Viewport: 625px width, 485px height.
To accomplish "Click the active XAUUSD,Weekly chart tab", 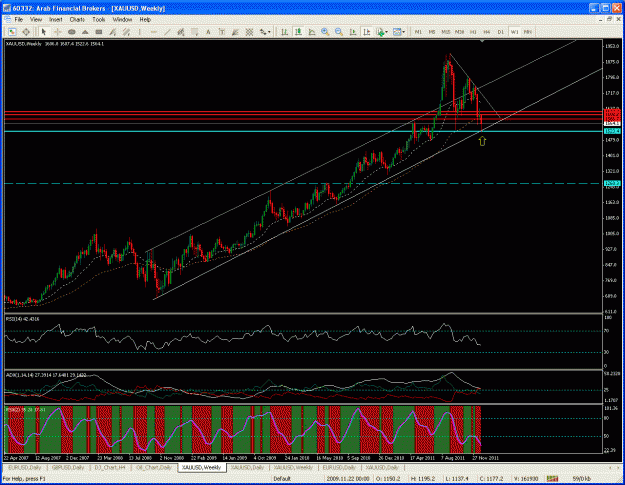I will (x=201, y=467).
